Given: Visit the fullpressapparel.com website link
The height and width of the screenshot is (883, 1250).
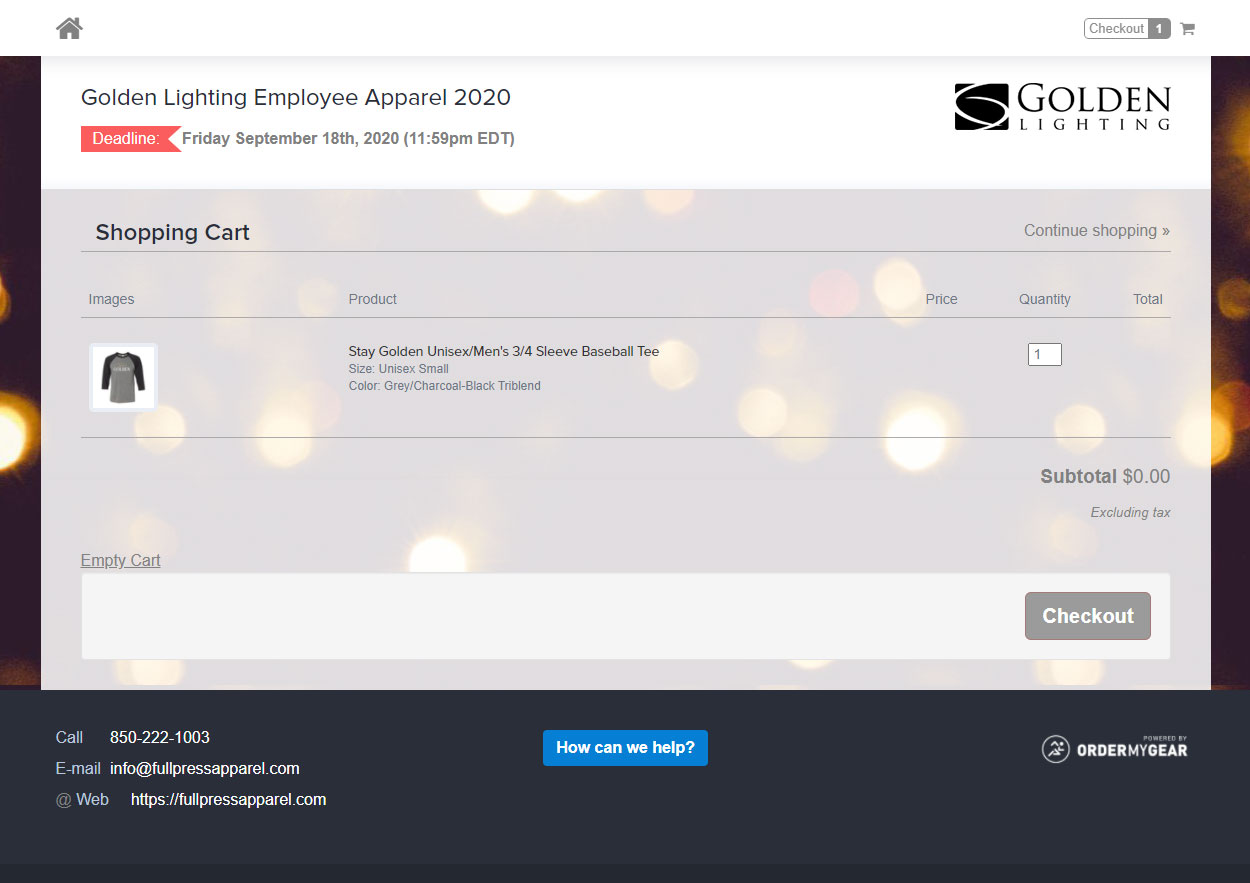Looking at the screenshot, I should (228, 800).
